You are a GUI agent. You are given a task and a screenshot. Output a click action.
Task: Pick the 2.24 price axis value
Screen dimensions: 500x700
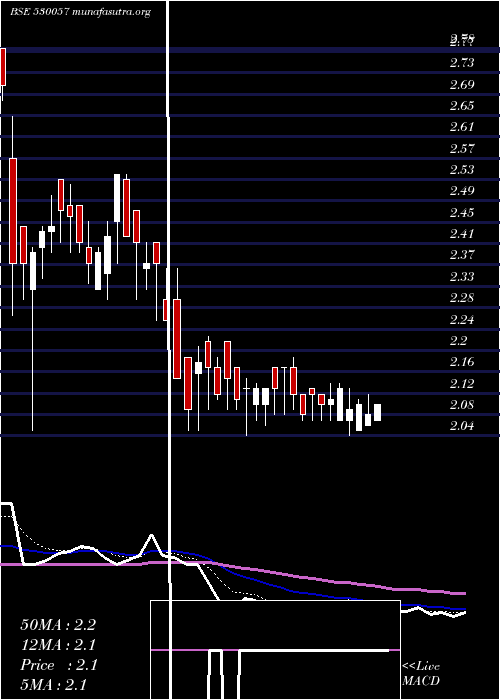[462, 319]
